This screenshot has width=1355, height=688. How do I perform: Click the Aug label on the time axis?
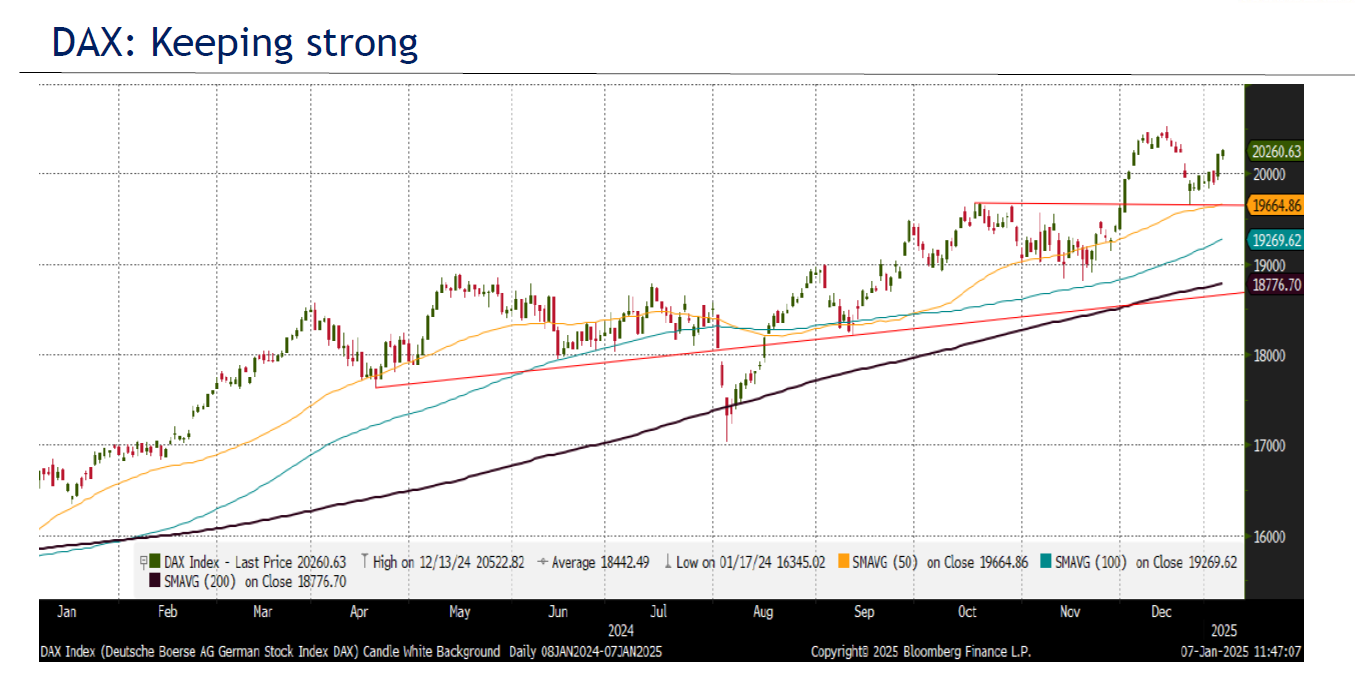pos(763,610)
